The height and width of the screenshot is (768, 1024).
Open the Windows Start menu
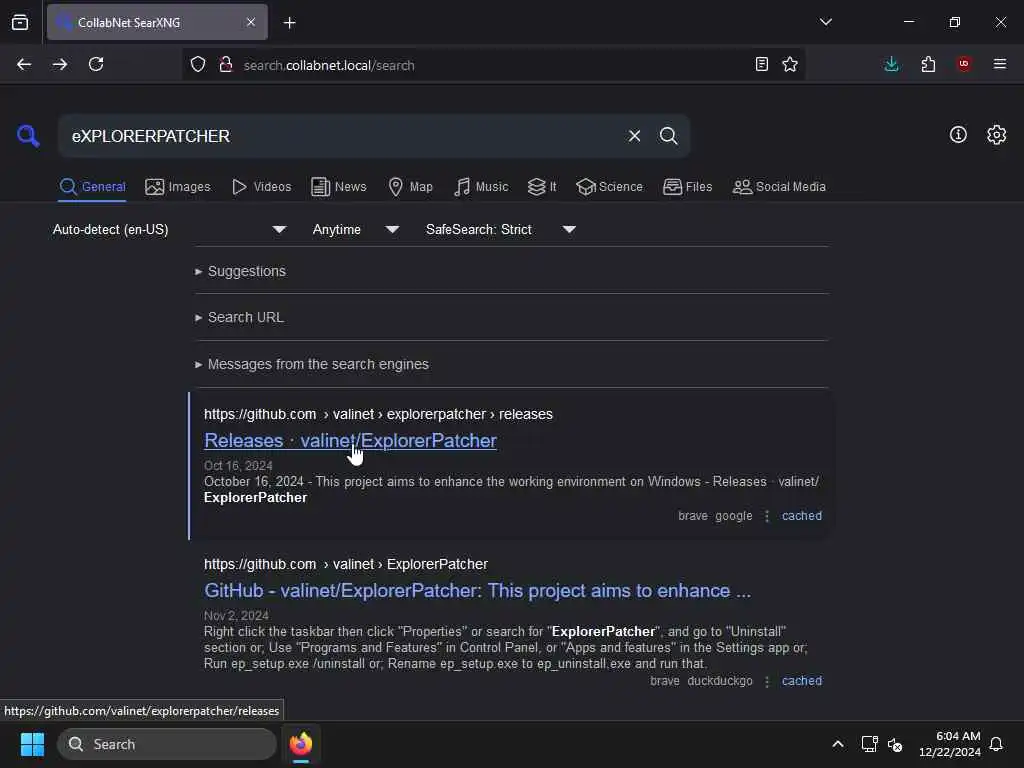(x=32, y=744)
